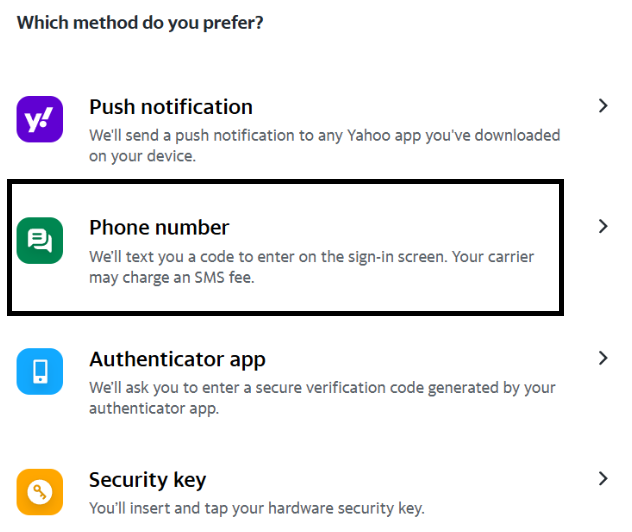Click the secure verification code description text
The height and width of the screenshot is (532, 632).
(322, 387)
